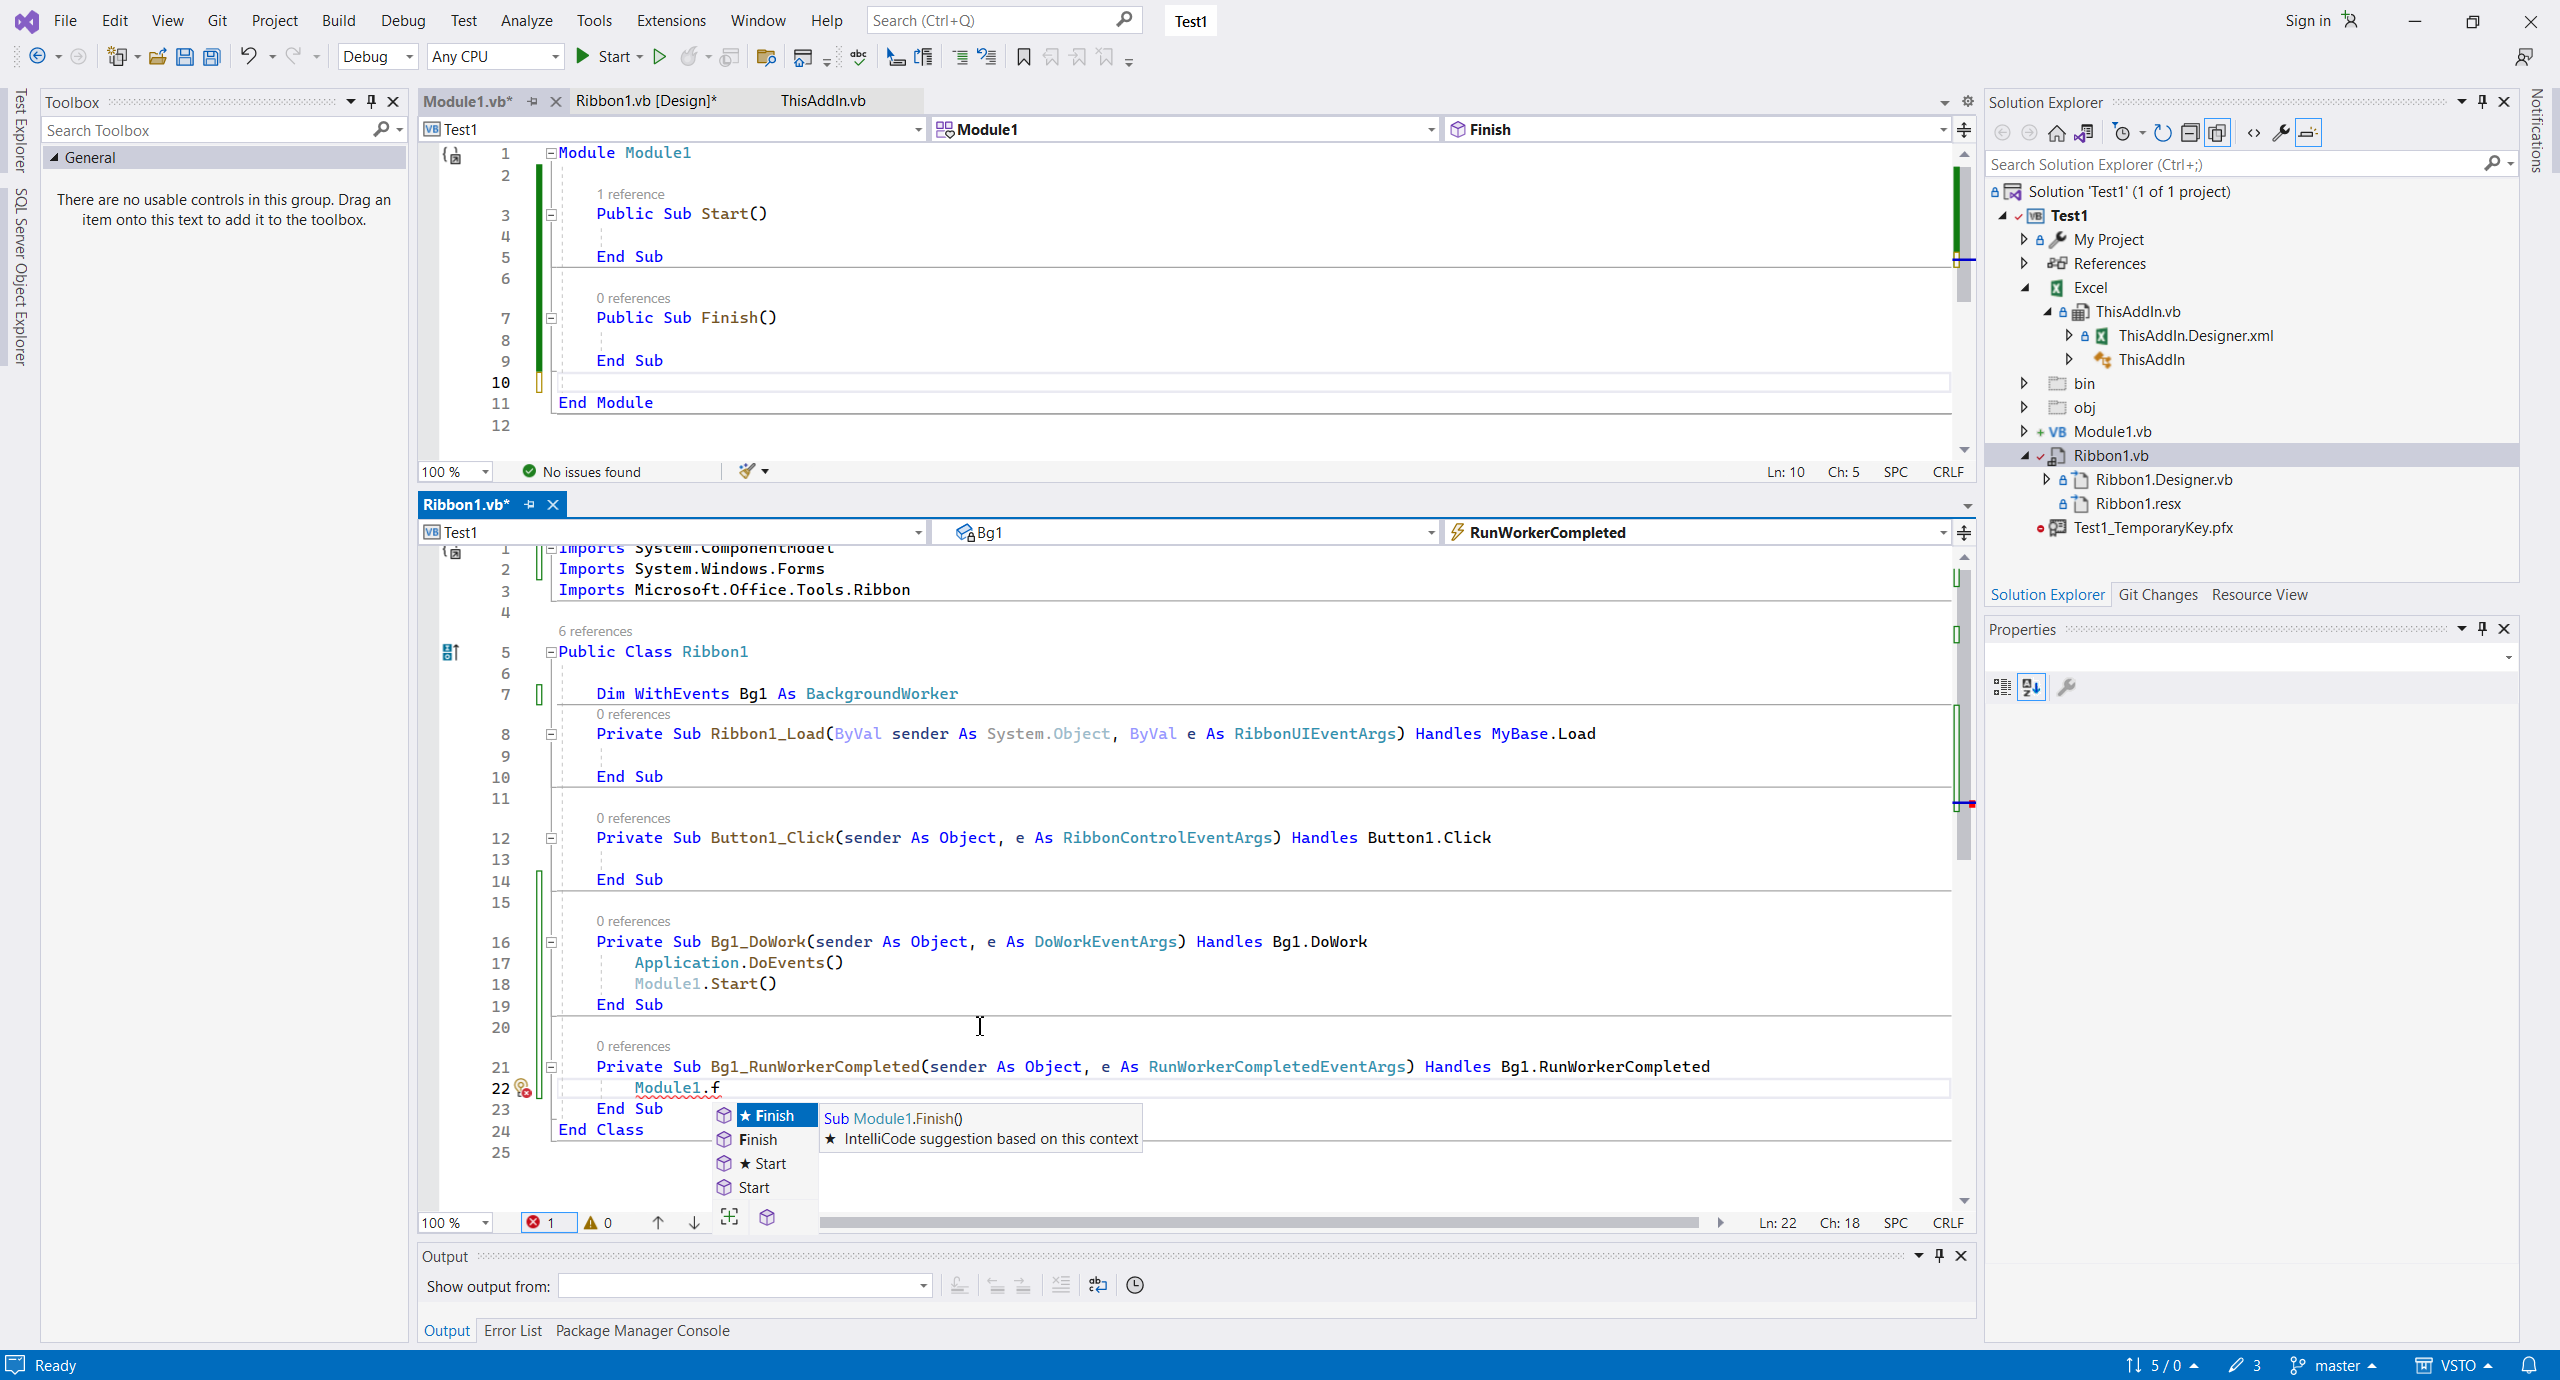The image size is (2560, 1380).
Task: Click Start Without Debugging green outline arrow
Action: tap(659, 57)
